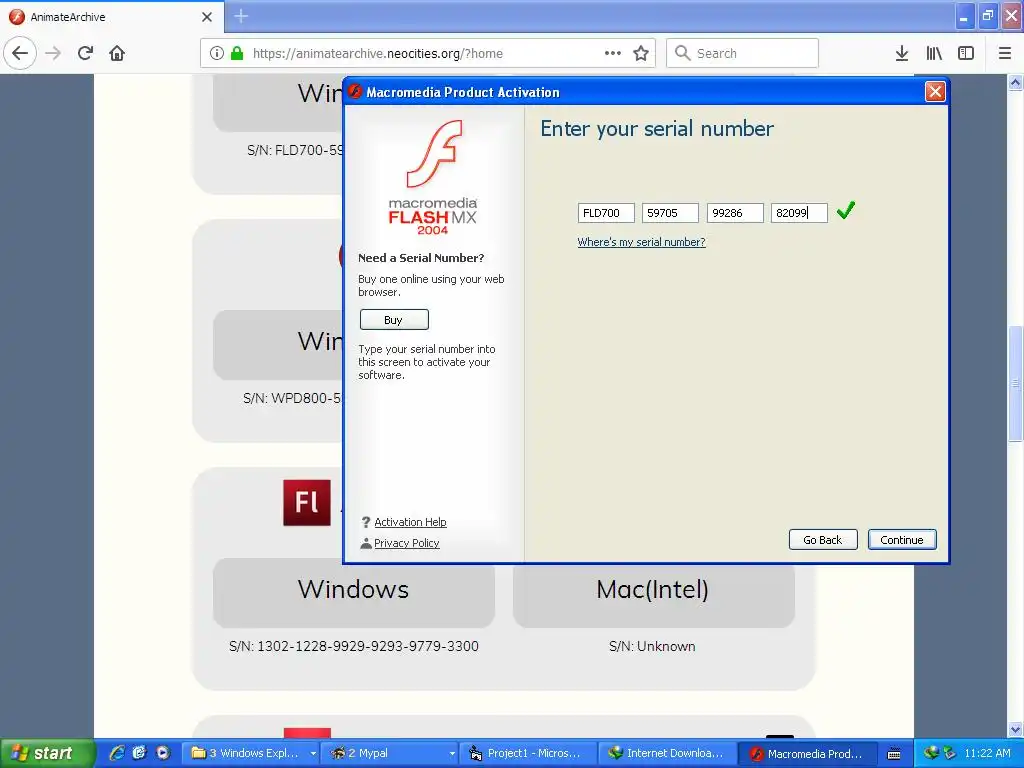
Task: Click the second system tray icon
Action: coord(949,753)
